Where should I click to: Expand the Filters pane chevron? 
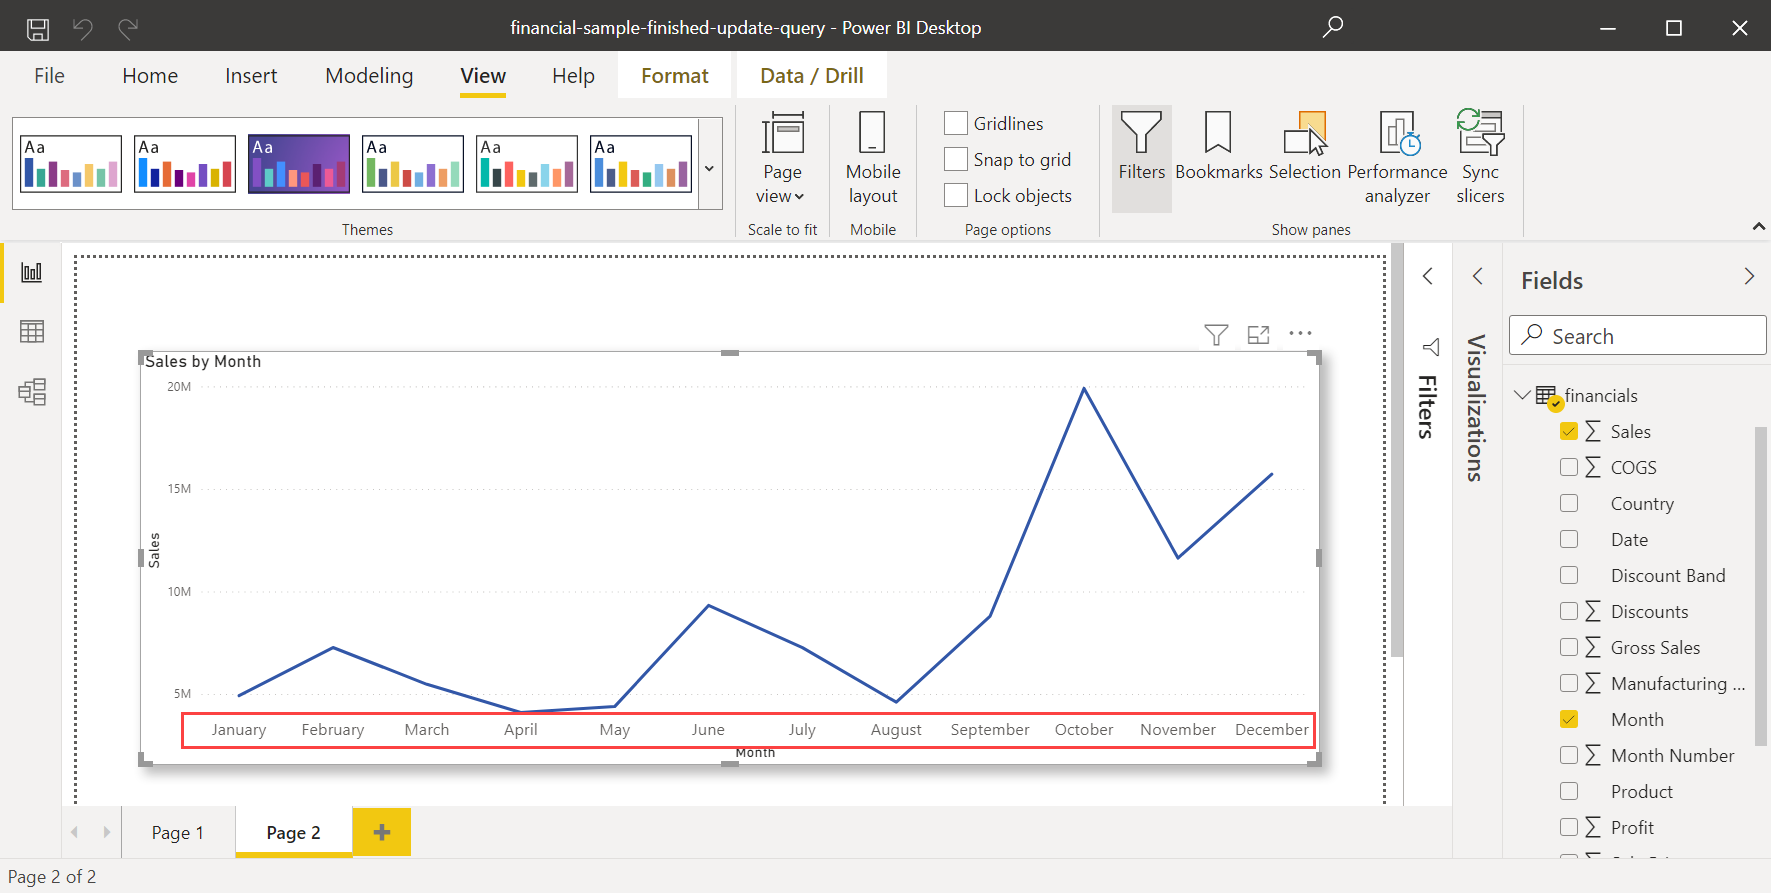[x=1428, y=276]
